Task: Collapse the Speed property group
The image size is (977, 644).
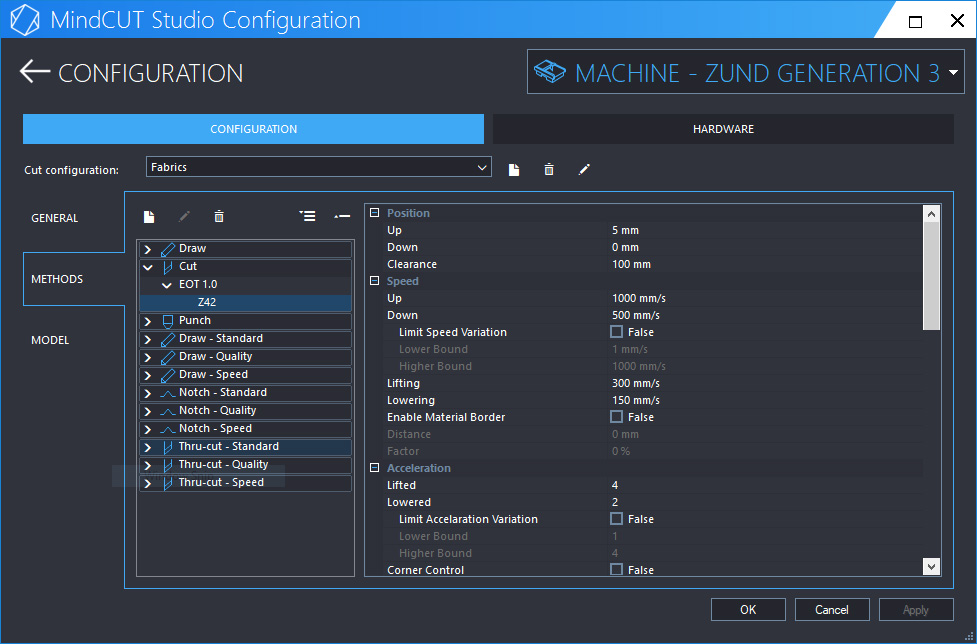Action: [374, 281]
